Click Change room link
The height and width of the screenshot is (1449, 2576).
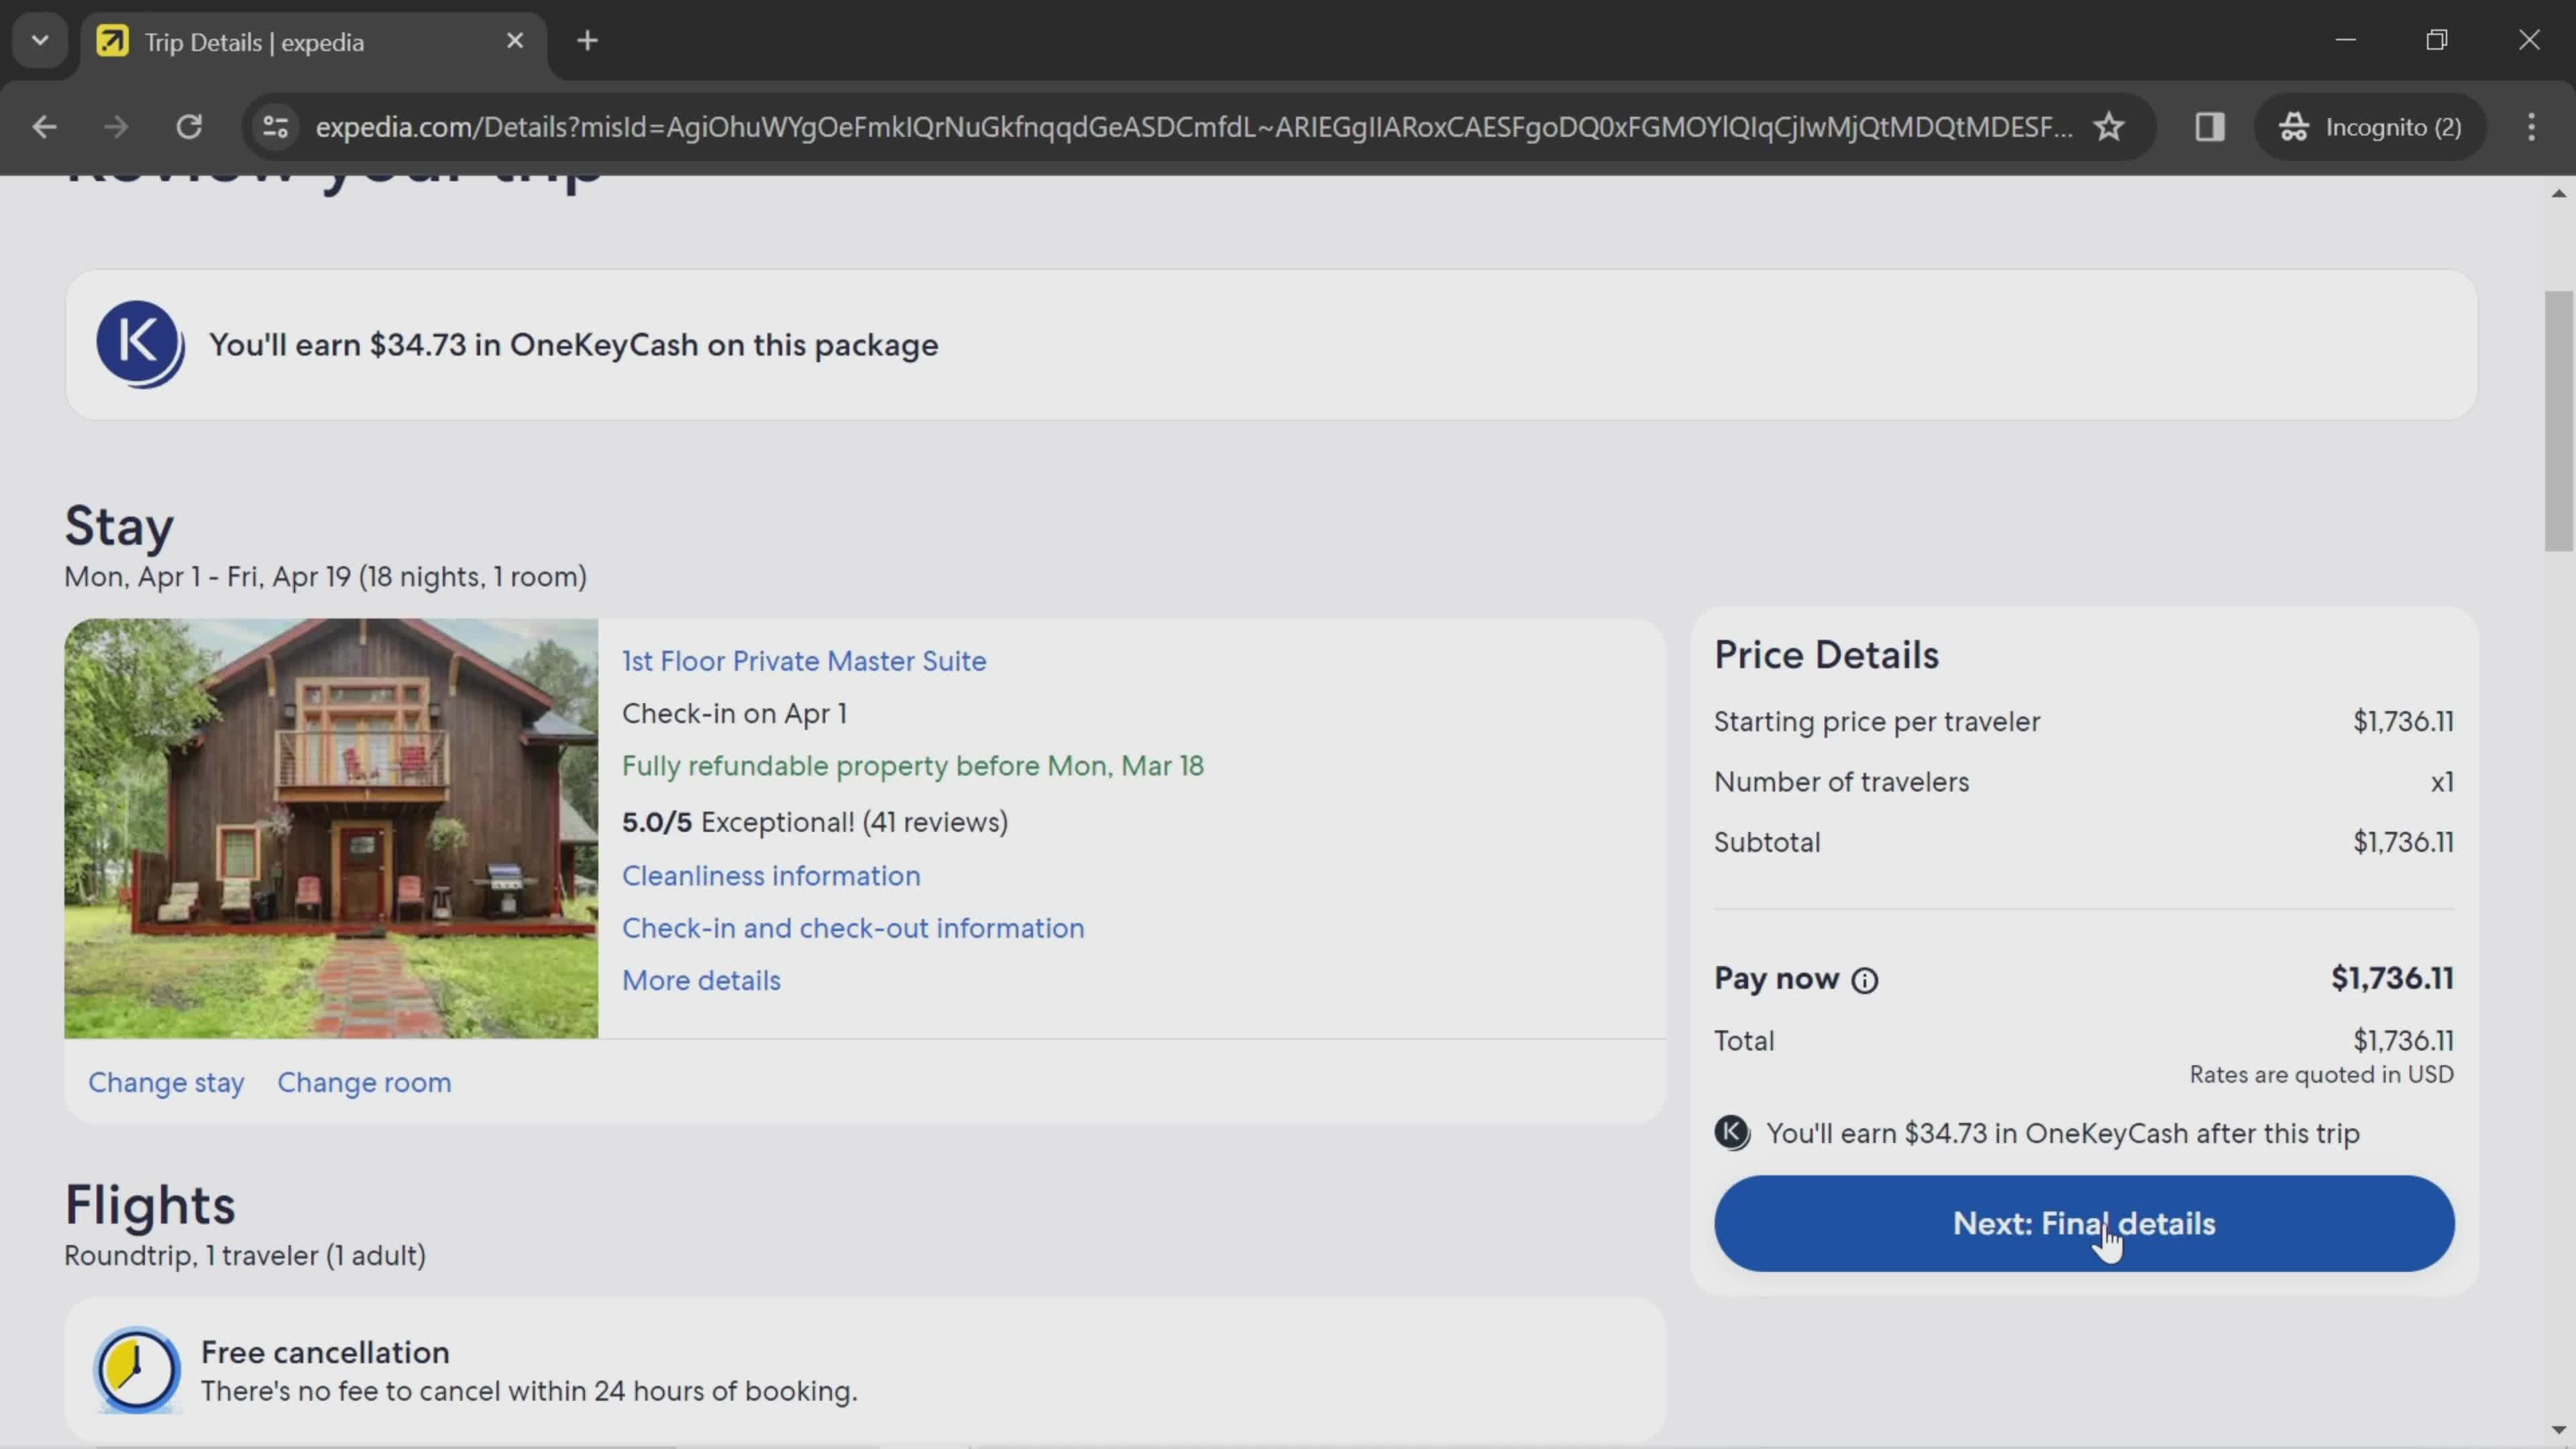(364, 1082)
